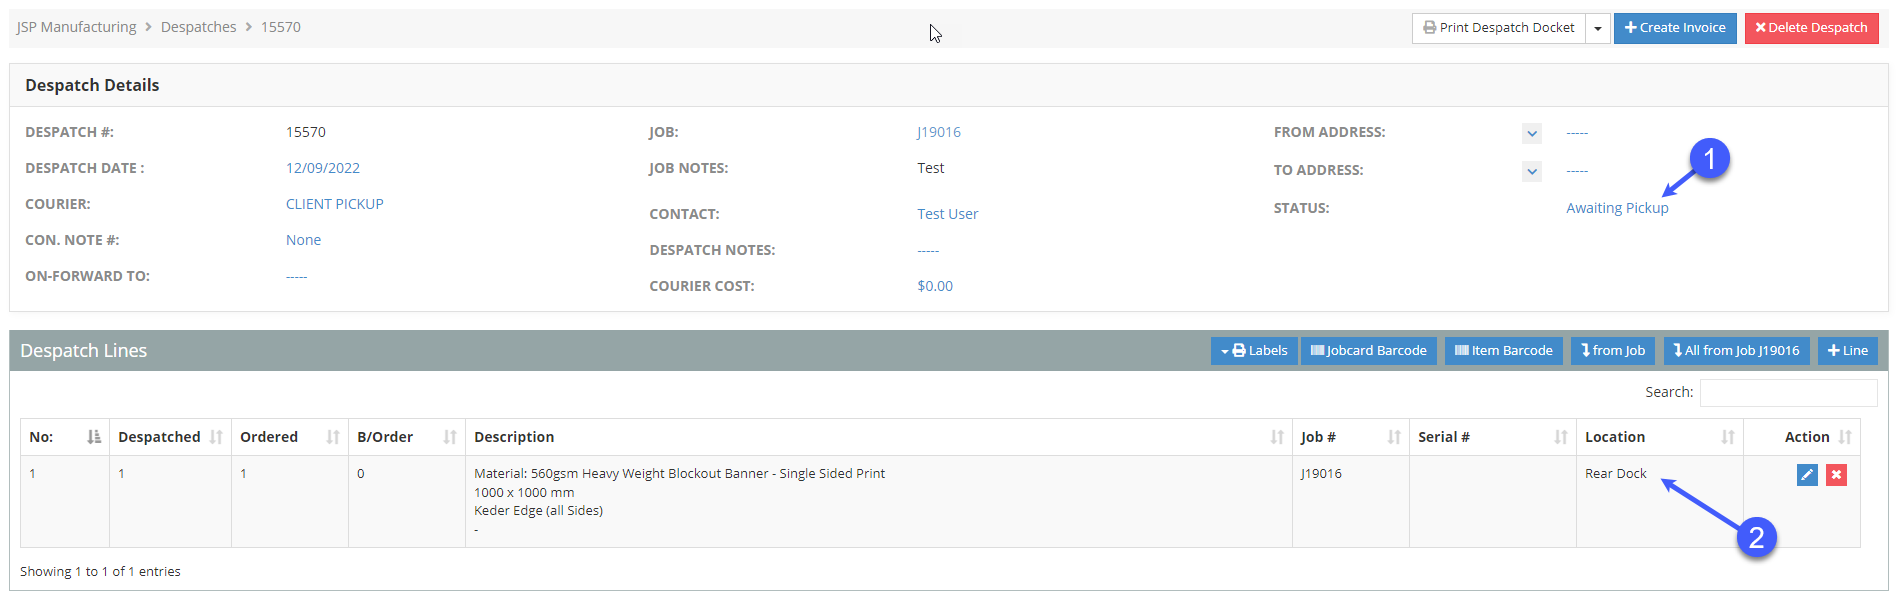Add a new despatch Line
1900x600 pixels.
pos(1847,351)
